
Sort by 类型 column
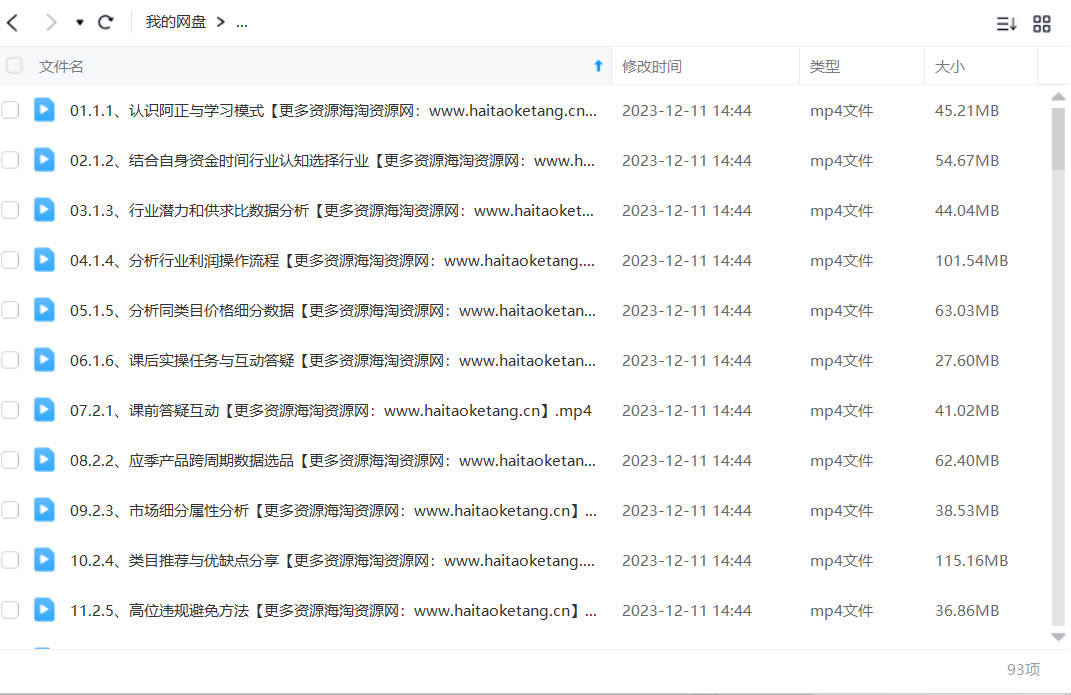[824, 66]
